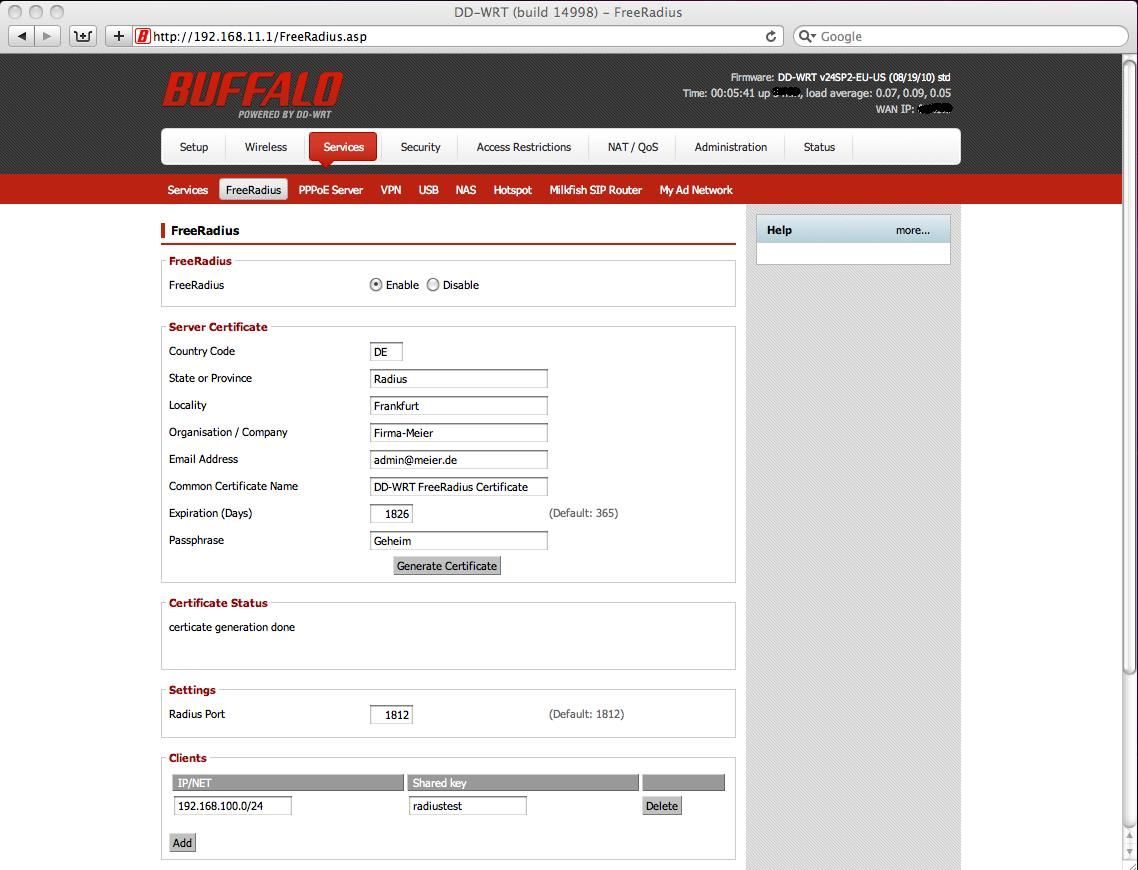Click the Shared key column header
This screenshot has width=1138, height=870.
click(523, 783)
